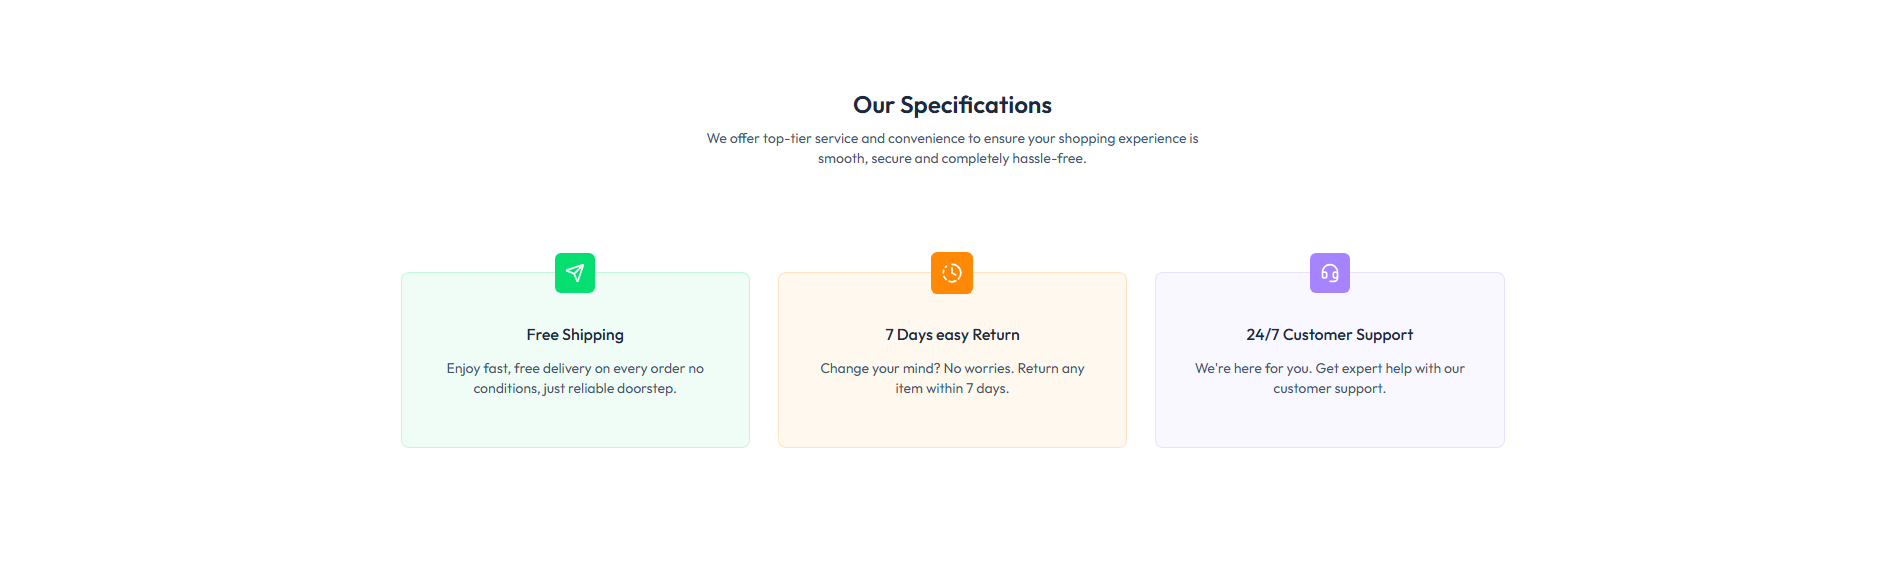
Task: Click the green paper plane shipping icon
Action: 575,273
